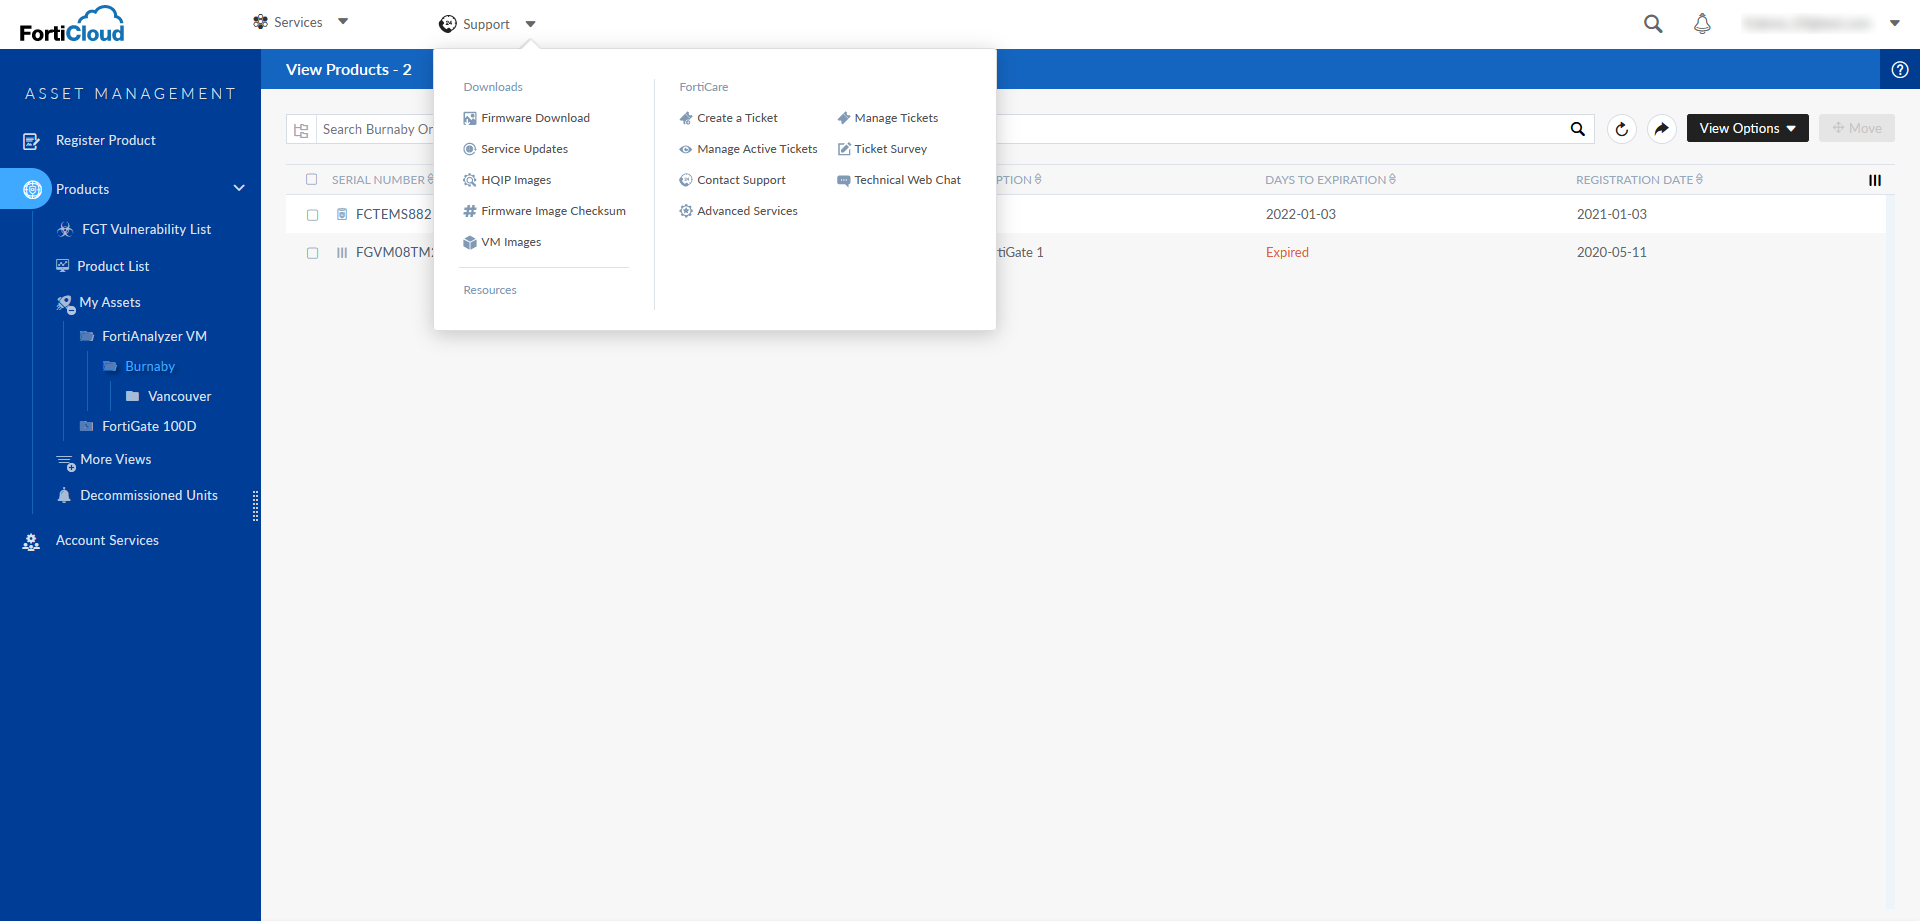Viewport: 1920px width, 921px height.
Task: Click the Resources section heading
Action: [x=490, y=290]
